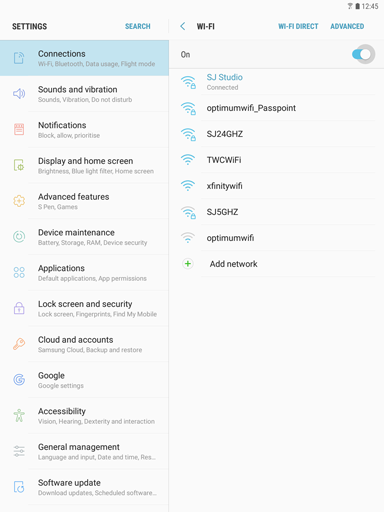Connect to the TWCWiFi network
This screenshot has height=512, width=384.
tap(277, 160)
